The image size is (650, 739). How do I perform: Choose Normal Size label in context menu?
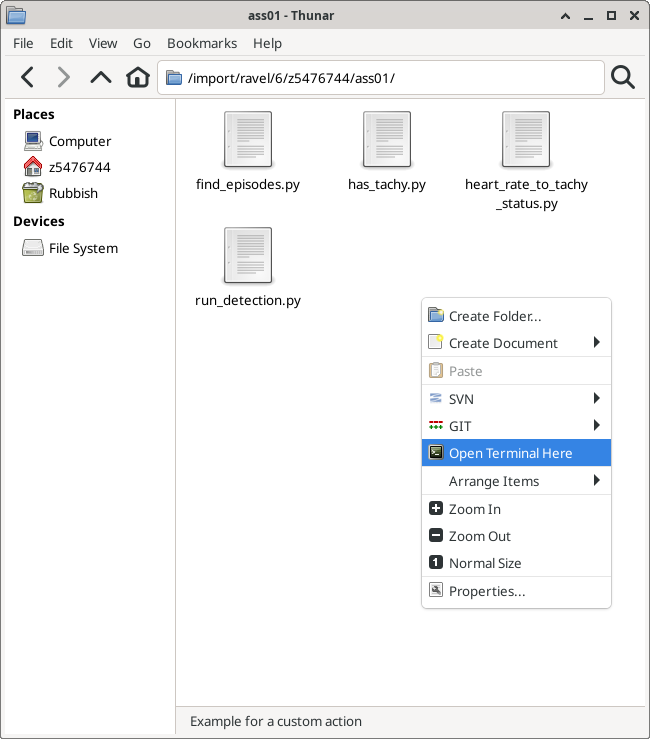[485, 563]
